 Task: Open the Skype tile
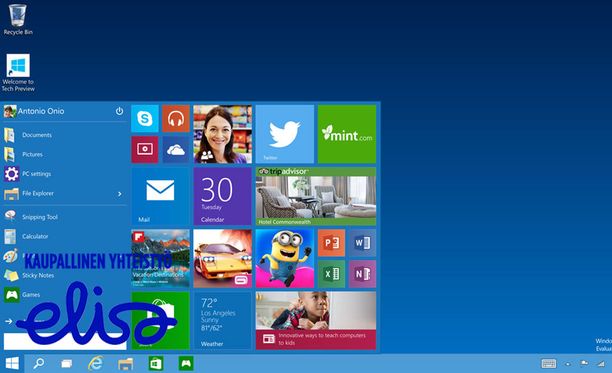[x=145, y=119]
